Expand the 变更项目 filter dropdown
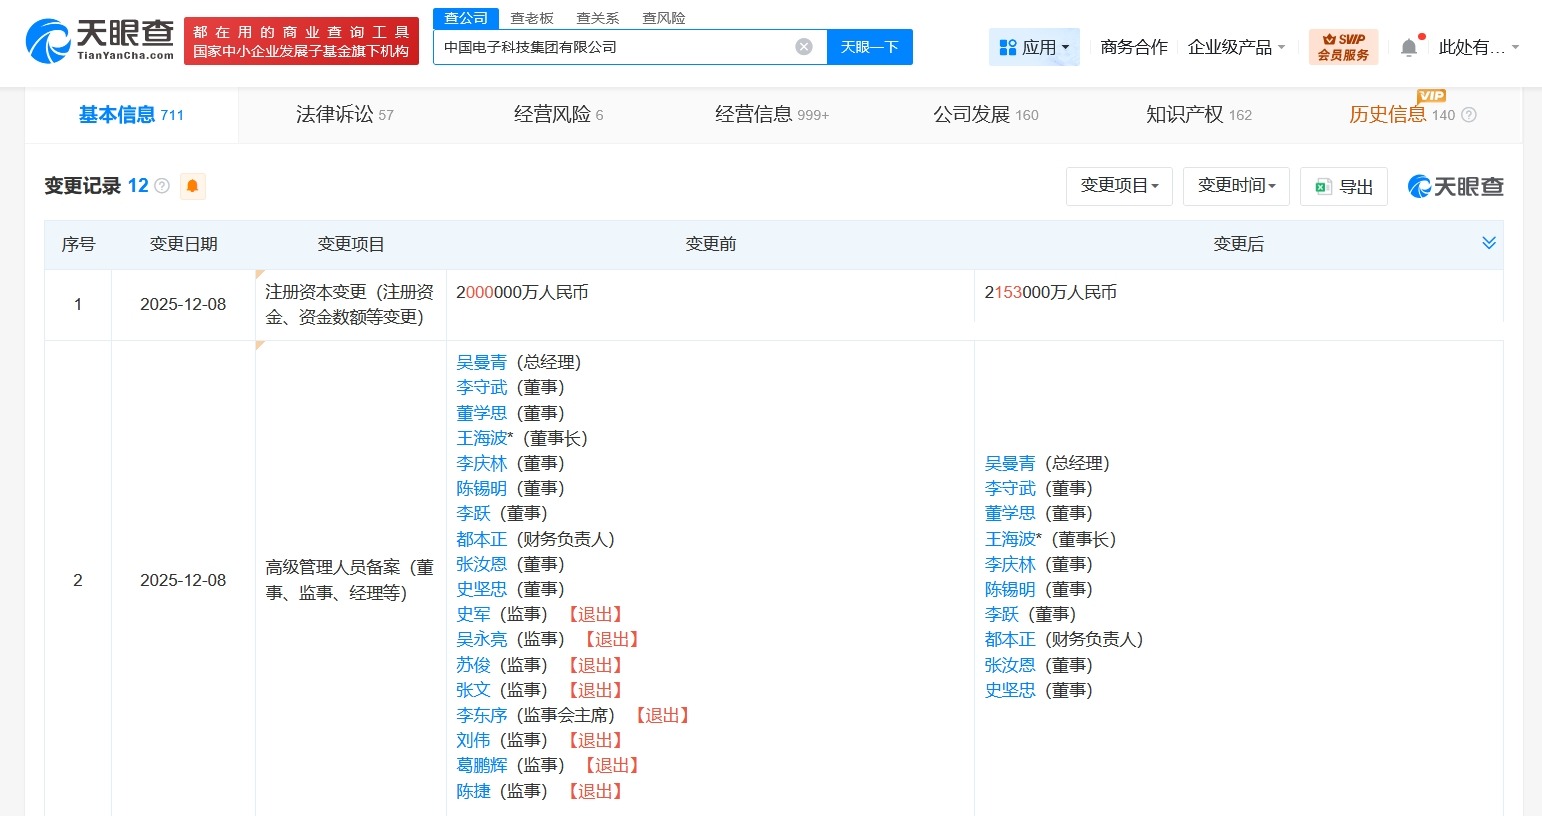Image resolution: width=1542 pixels, height=816 pixels. 1119,186
